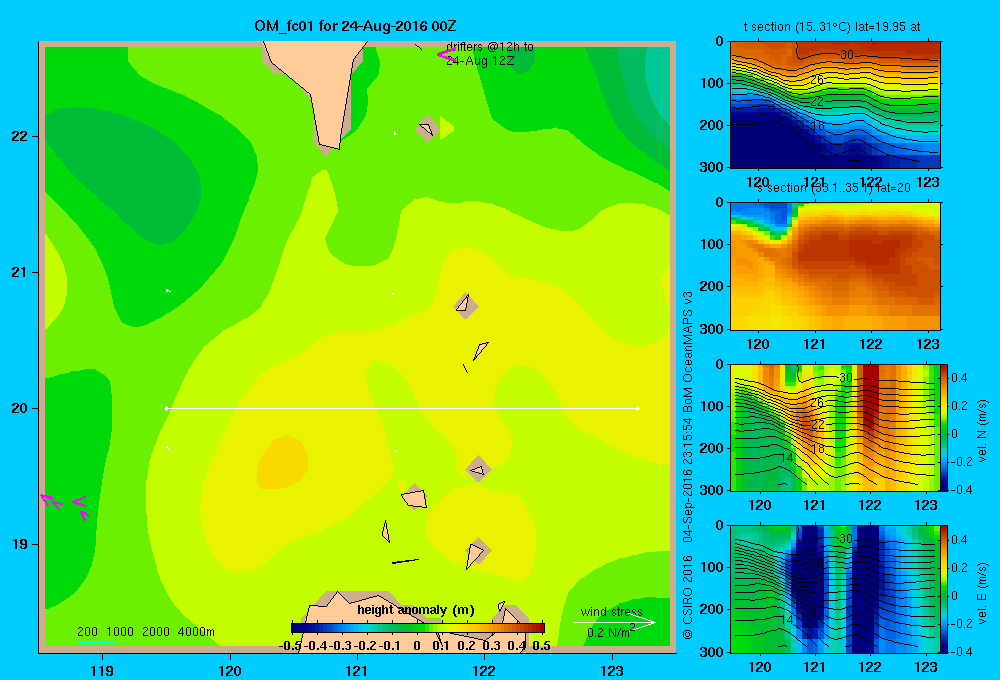
Task: Click the eastern endpoint of the white section line
Action: click(x=638, y=408)
